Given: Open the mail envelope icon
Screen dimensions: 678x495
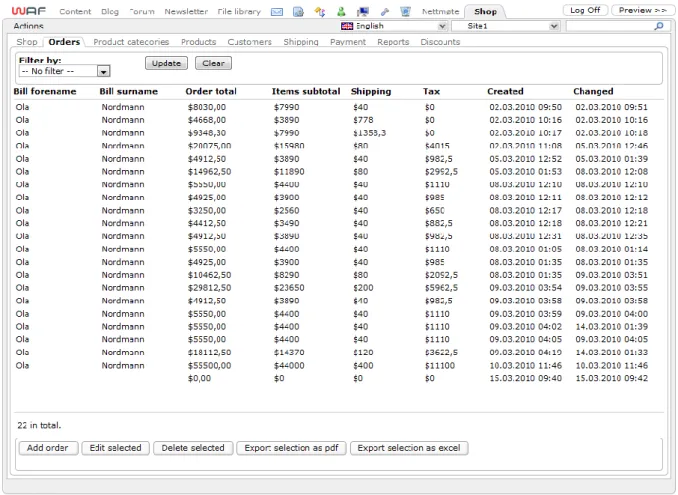Looking at the screenshot, I should point(277,12).
